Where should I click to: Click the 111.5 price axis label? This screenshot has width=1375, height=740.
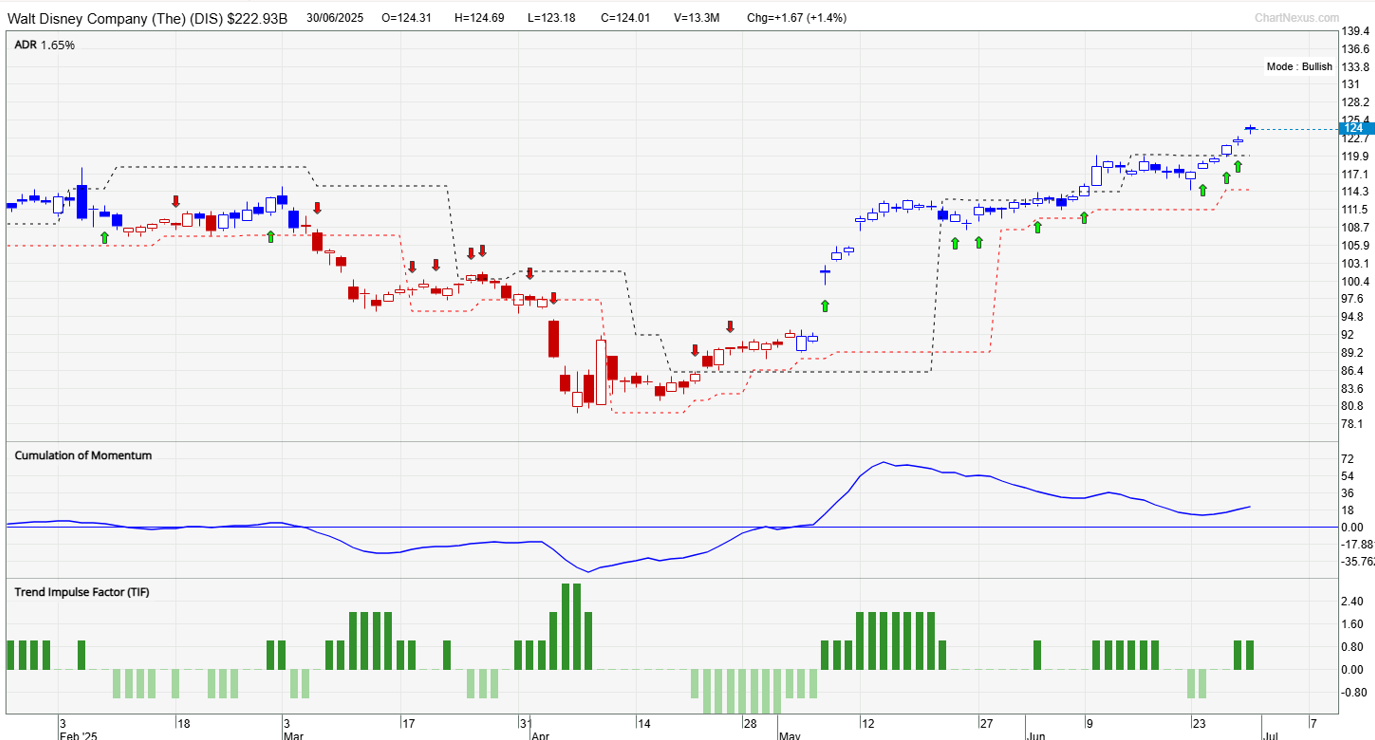pyautogui.click(x=1356, y=209)
